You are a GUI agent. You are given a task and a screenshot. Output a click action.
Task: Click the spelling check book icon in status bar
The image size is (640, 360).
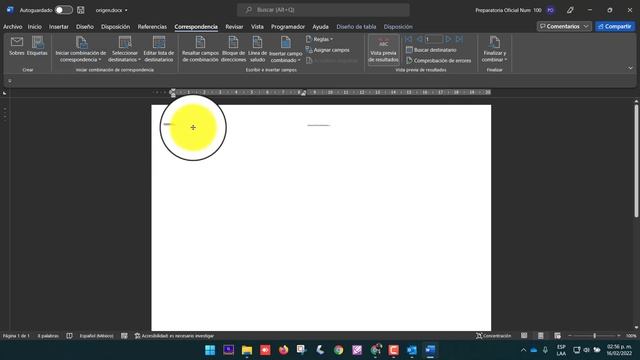69,336
